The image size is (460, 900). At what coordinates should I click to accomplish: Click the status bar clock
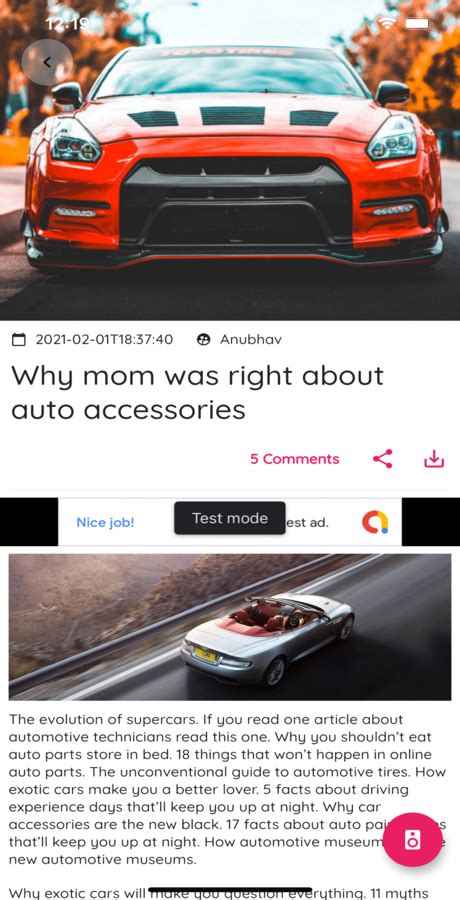[68, 24]
